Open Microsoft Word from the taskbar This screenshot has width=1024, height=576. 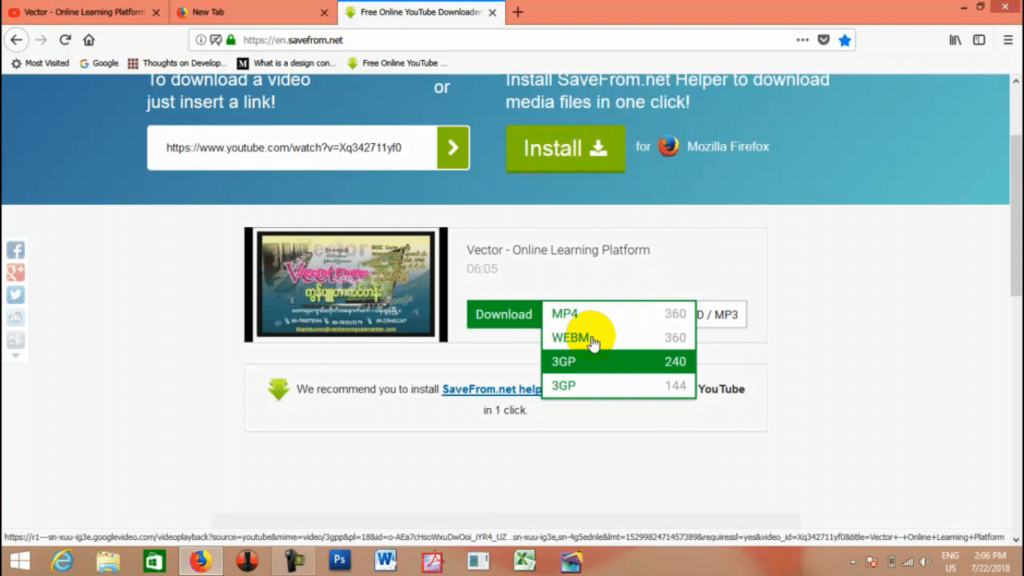(385, 560)
